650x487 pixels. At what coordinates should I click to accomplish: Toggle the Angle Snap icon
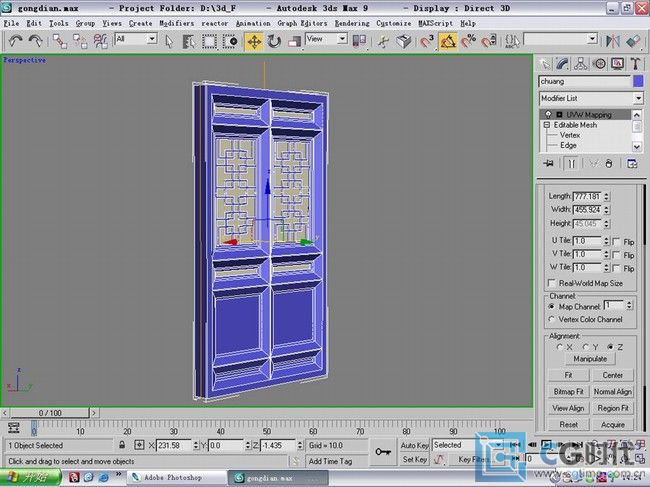click(x=448, y=41)
